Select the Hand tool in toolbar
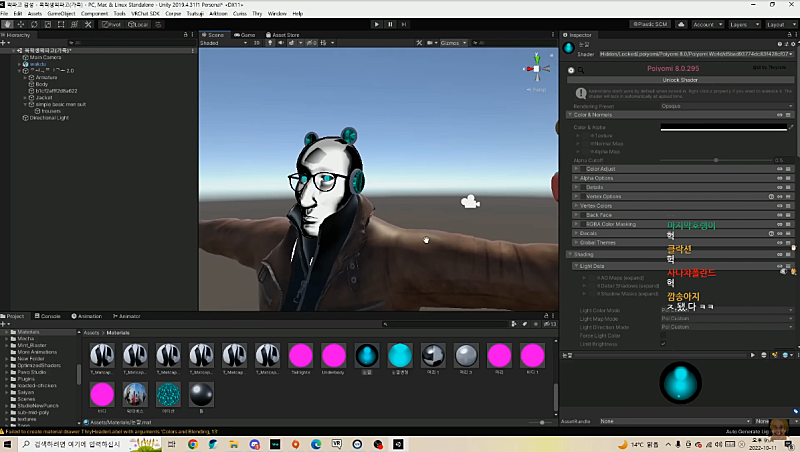The width and height of the screenshot is (800, 452). coord(8,23)
